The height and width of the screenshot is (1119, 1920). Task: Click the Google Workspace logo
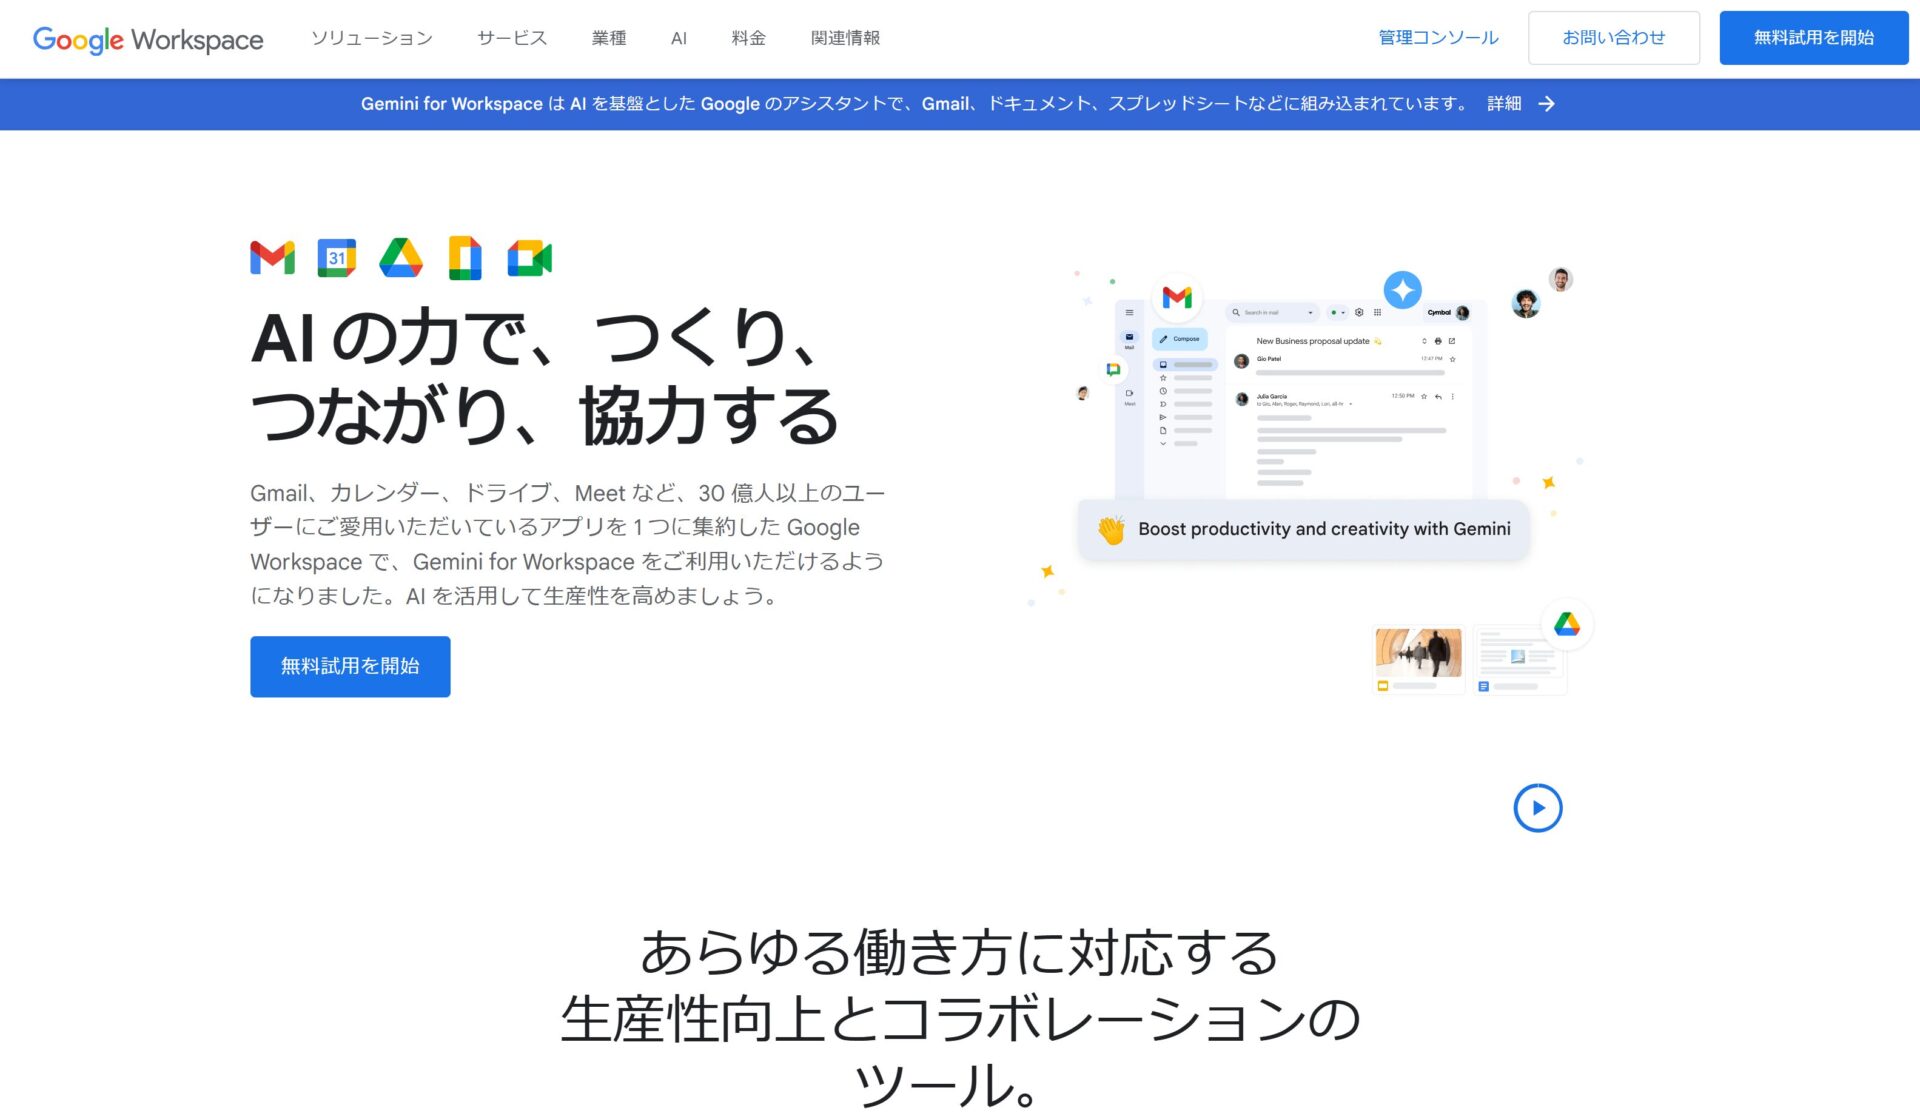pos(148,39)
